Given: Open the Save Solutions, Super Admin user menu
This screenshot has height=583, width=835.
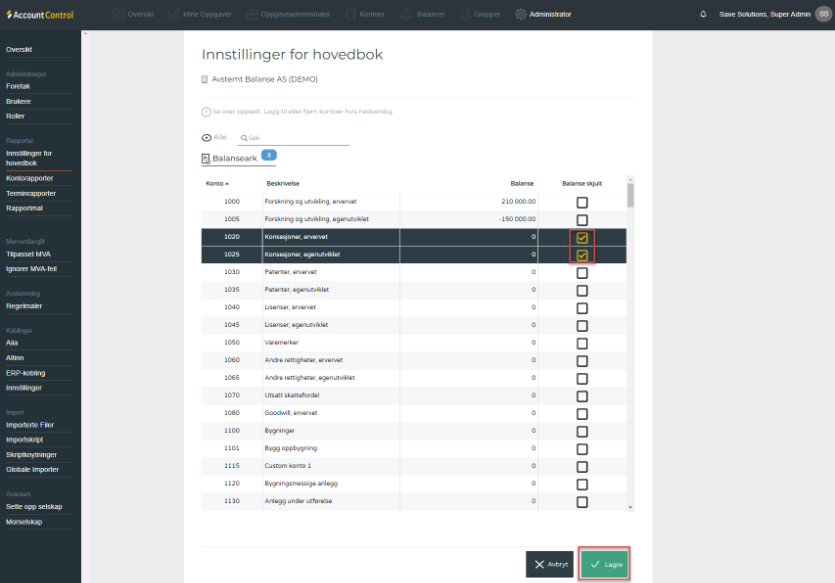Looking at the screenshot, I should [765, 14].
